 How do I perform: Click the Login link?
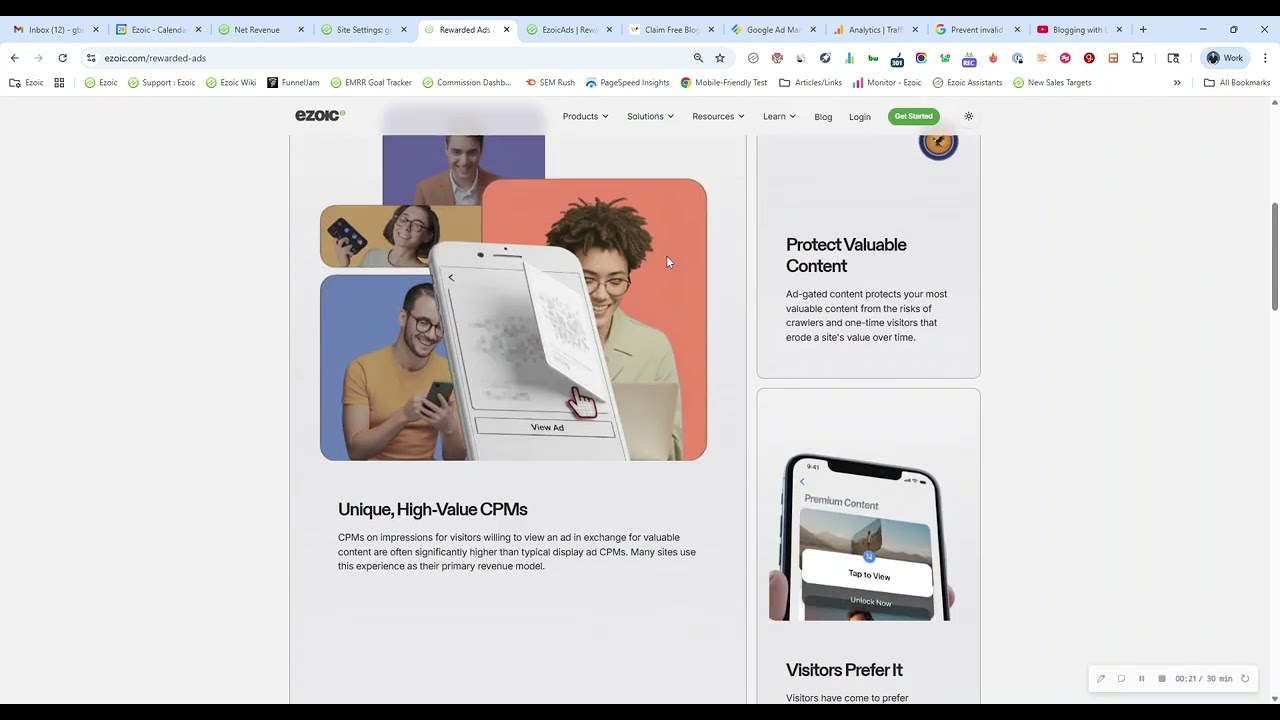860,117
